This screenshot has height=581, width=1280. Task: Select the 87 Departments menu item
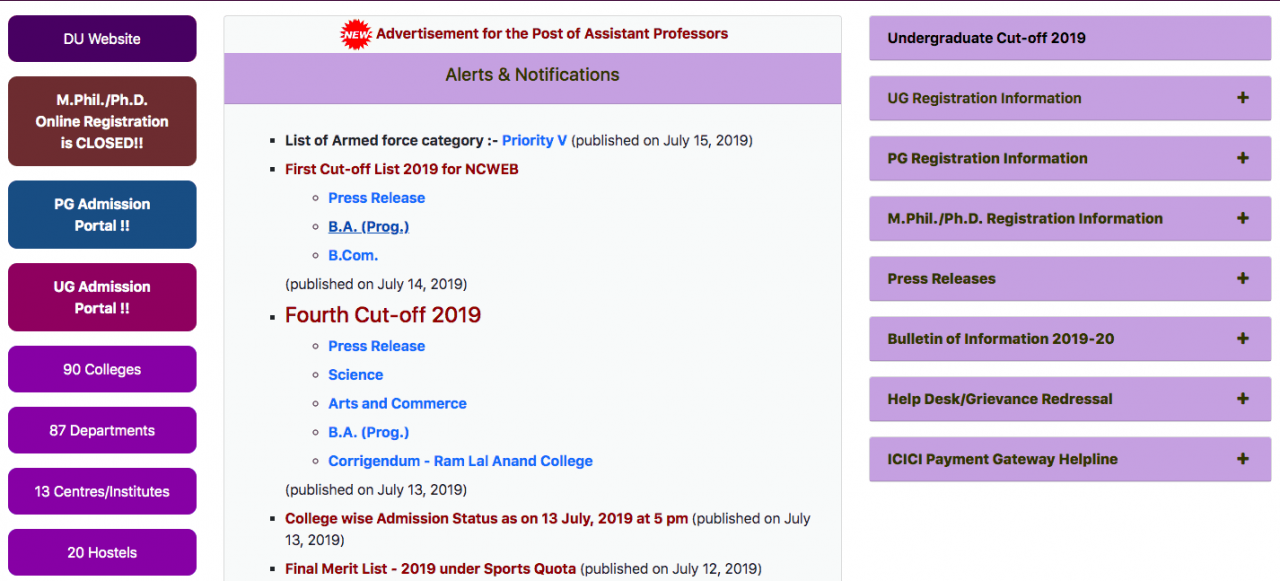(x=102, y=430)
